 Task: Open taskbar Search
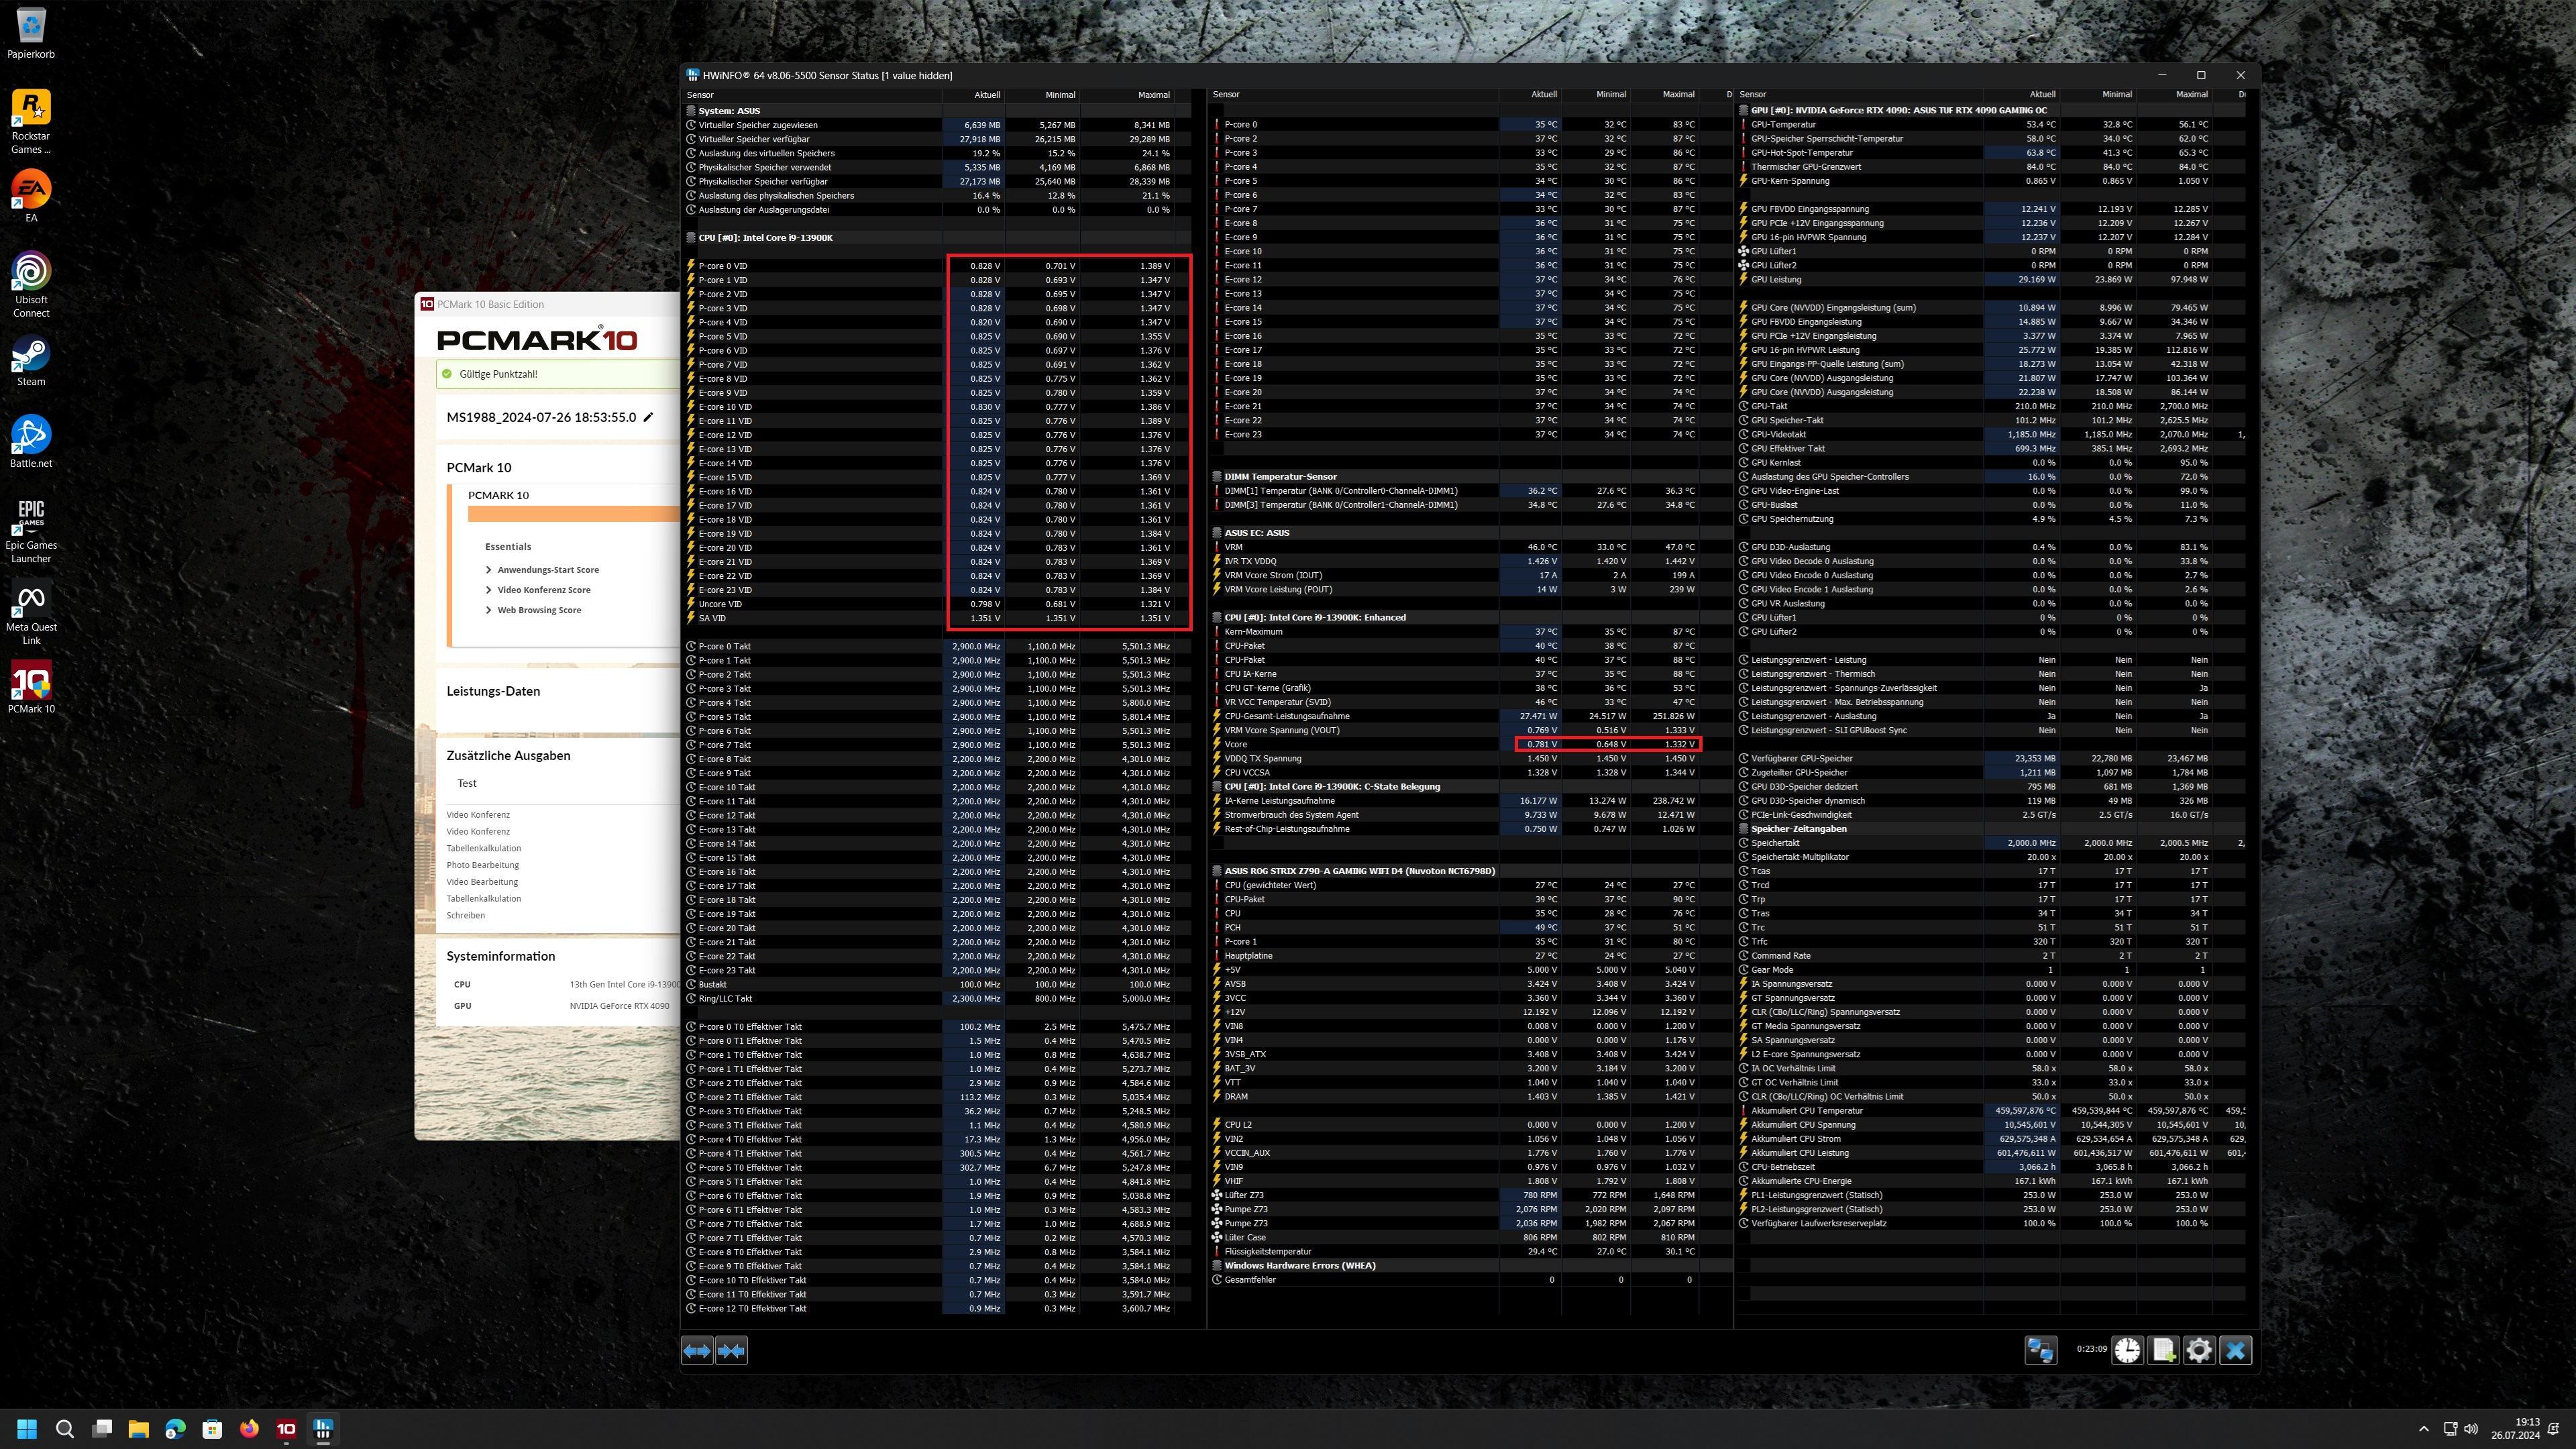[65, 1428]
